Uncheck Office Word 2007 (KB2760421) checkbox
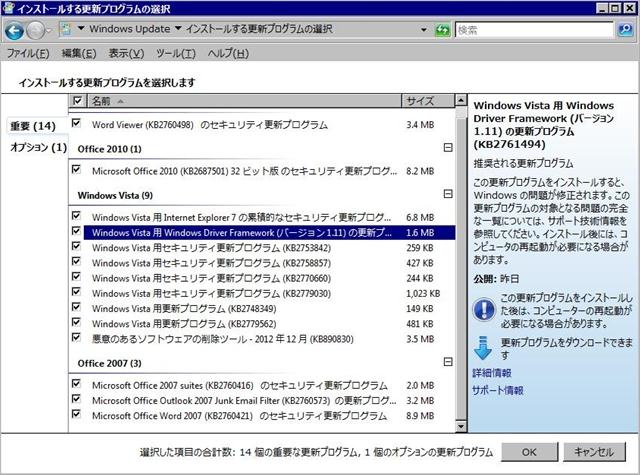The height and width of the screenshot is (475, 640). pos(76,414)
